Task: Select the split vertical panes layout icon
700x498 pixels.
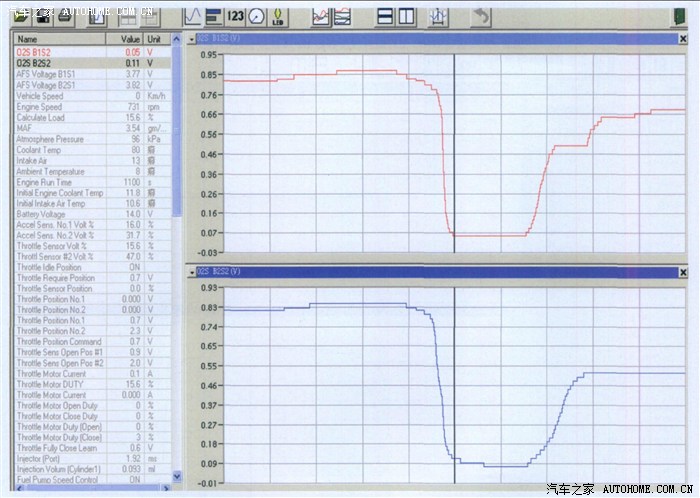Action: [407, 17]
